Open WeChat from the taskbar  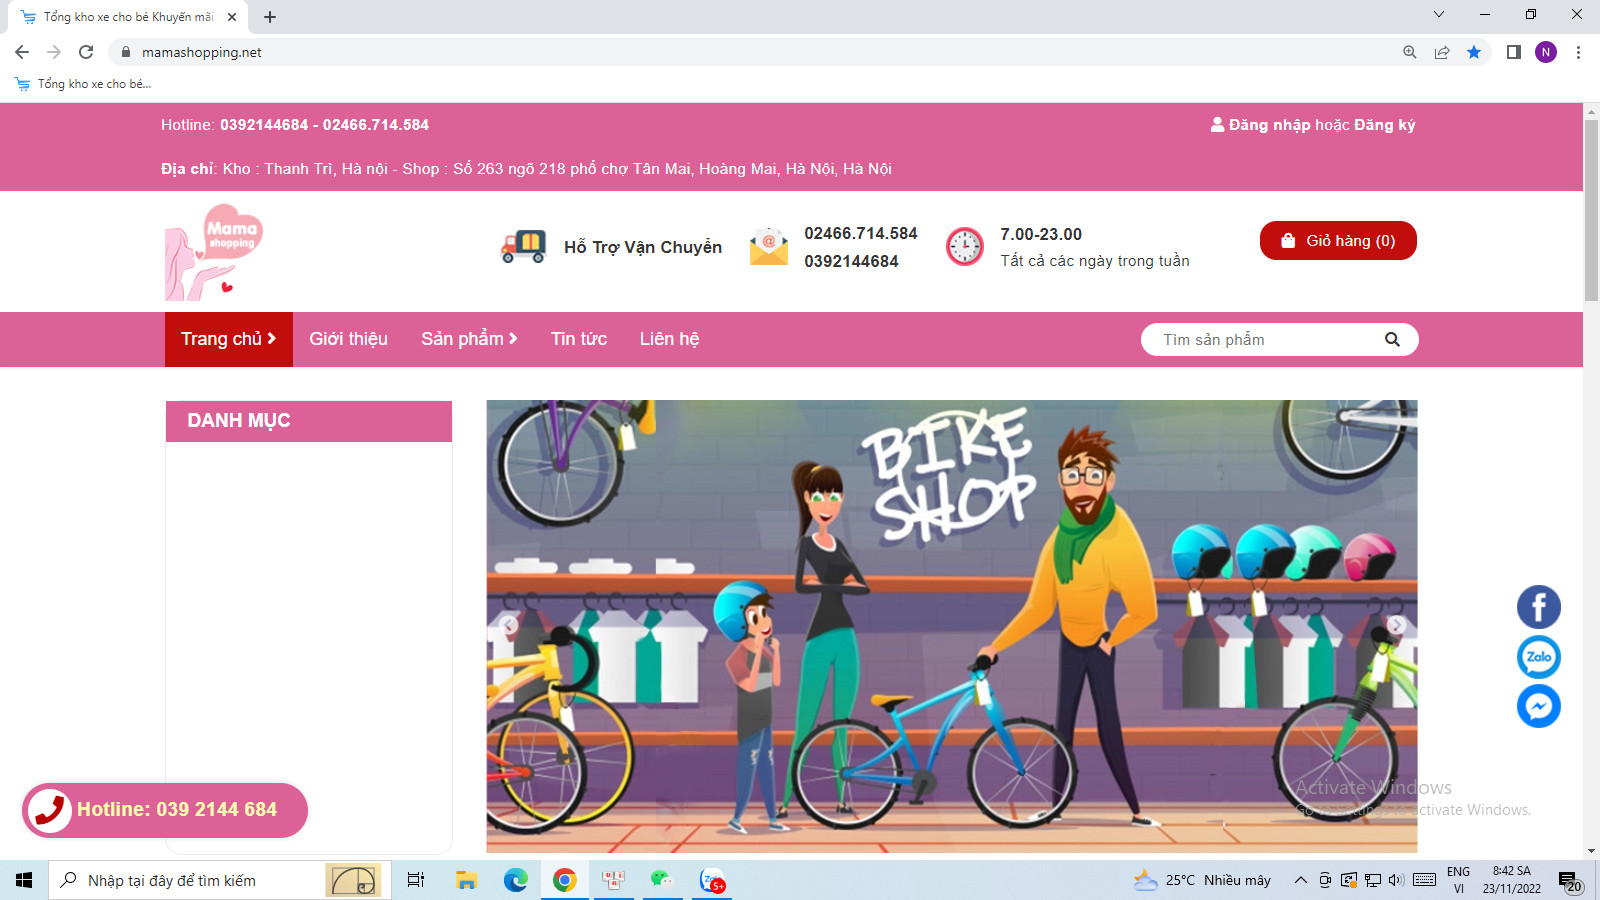(662, 880)
